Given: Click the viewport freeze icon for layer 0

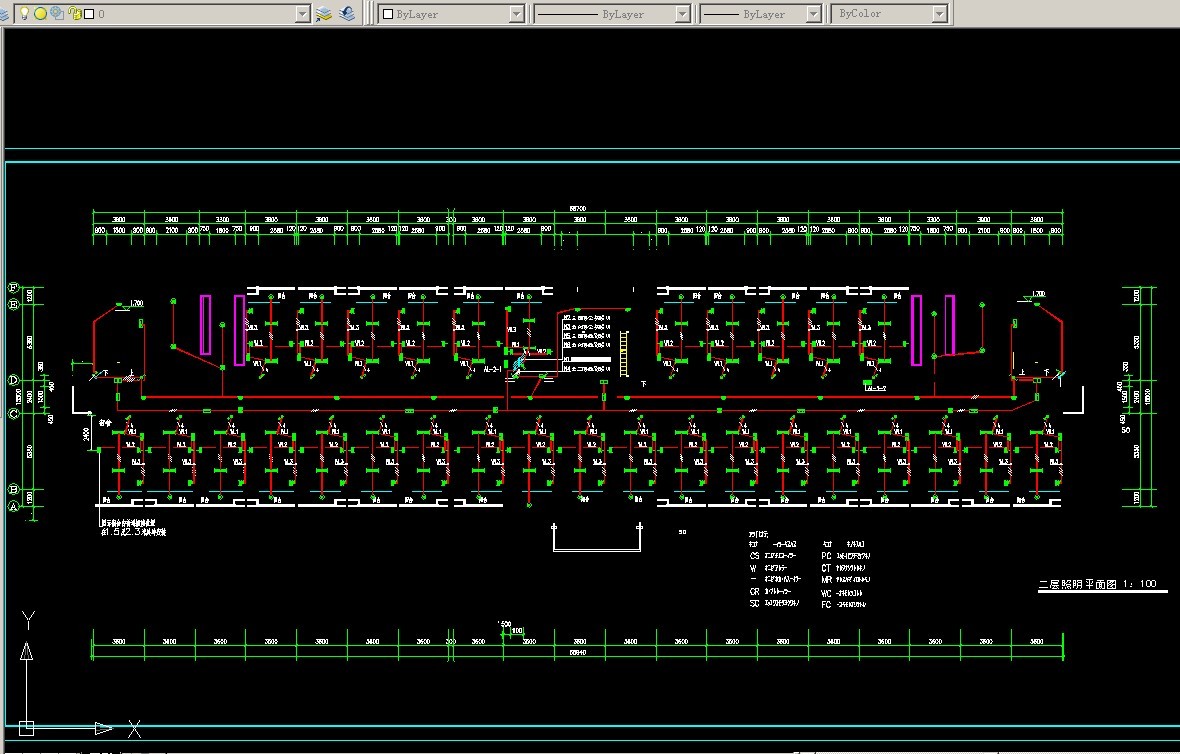Looking at the screenshot, I should click(57, 14).
